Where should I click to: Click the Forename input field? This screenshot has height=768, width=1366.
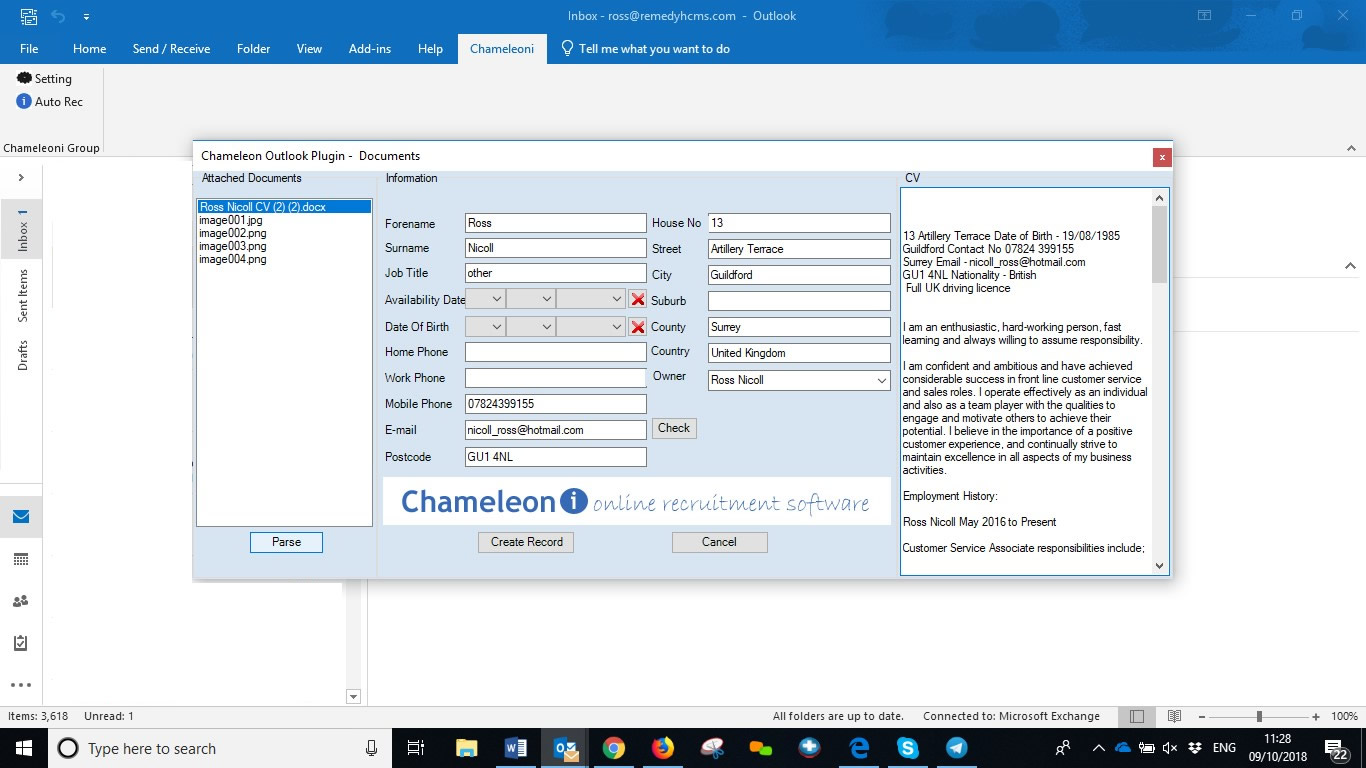(555, 223)
